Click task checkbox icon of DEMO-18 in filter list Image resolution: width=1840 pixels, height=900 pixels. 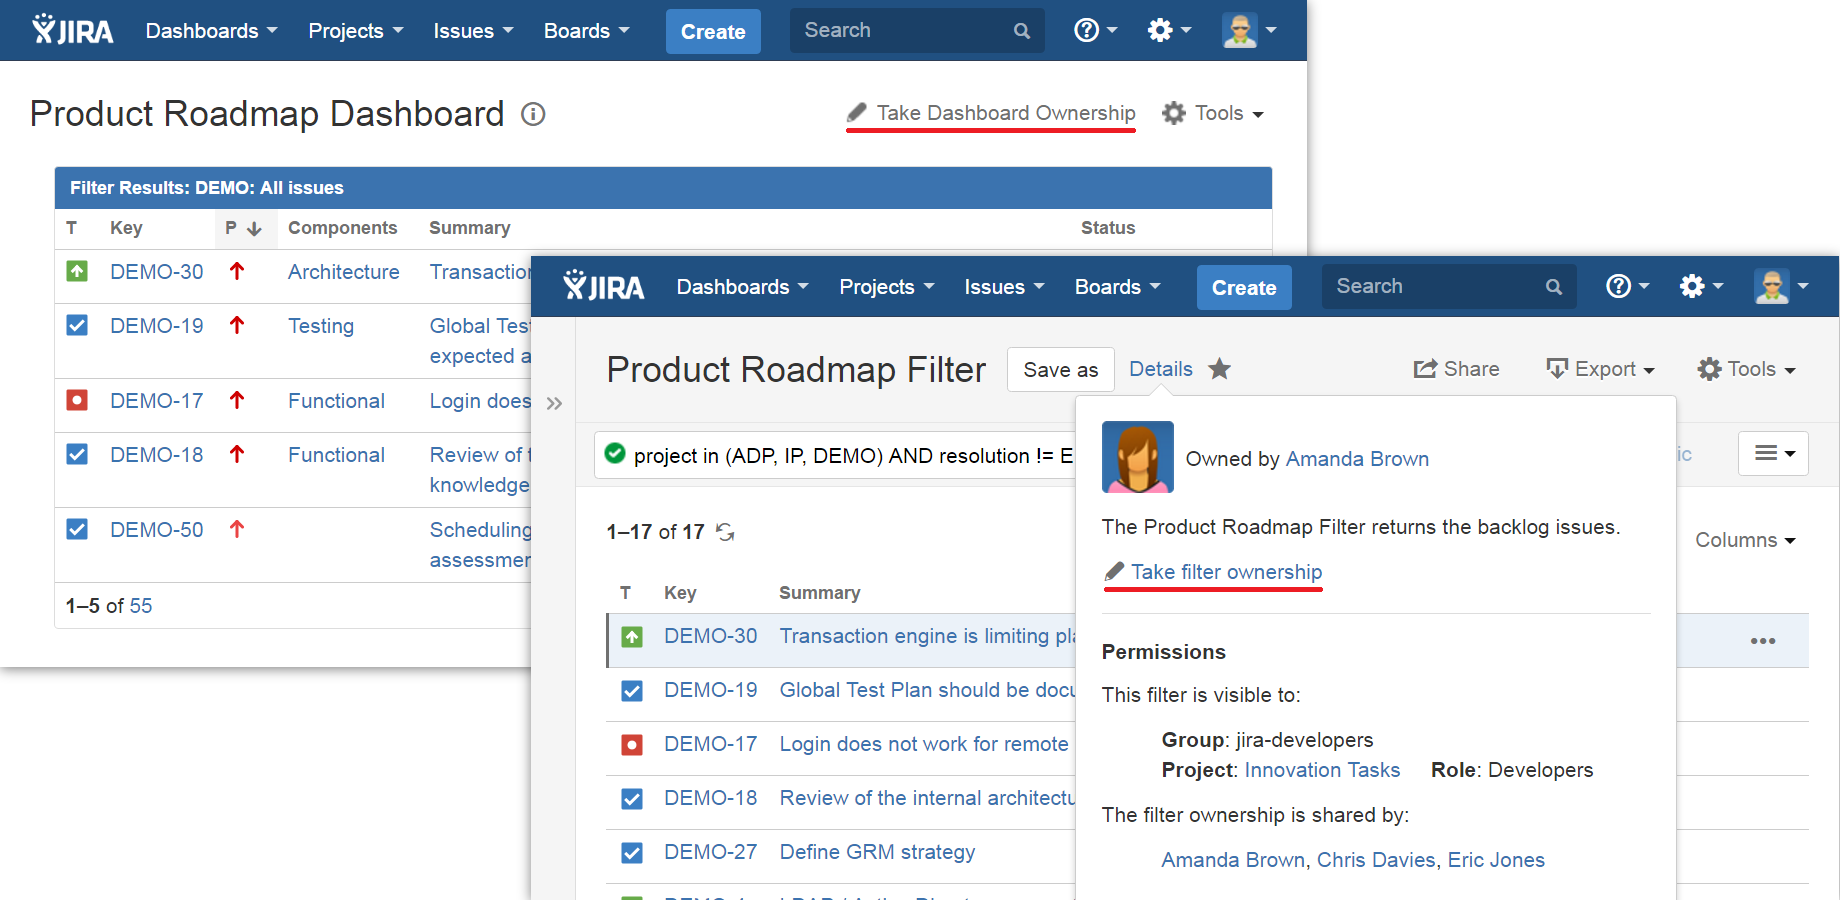632,798
